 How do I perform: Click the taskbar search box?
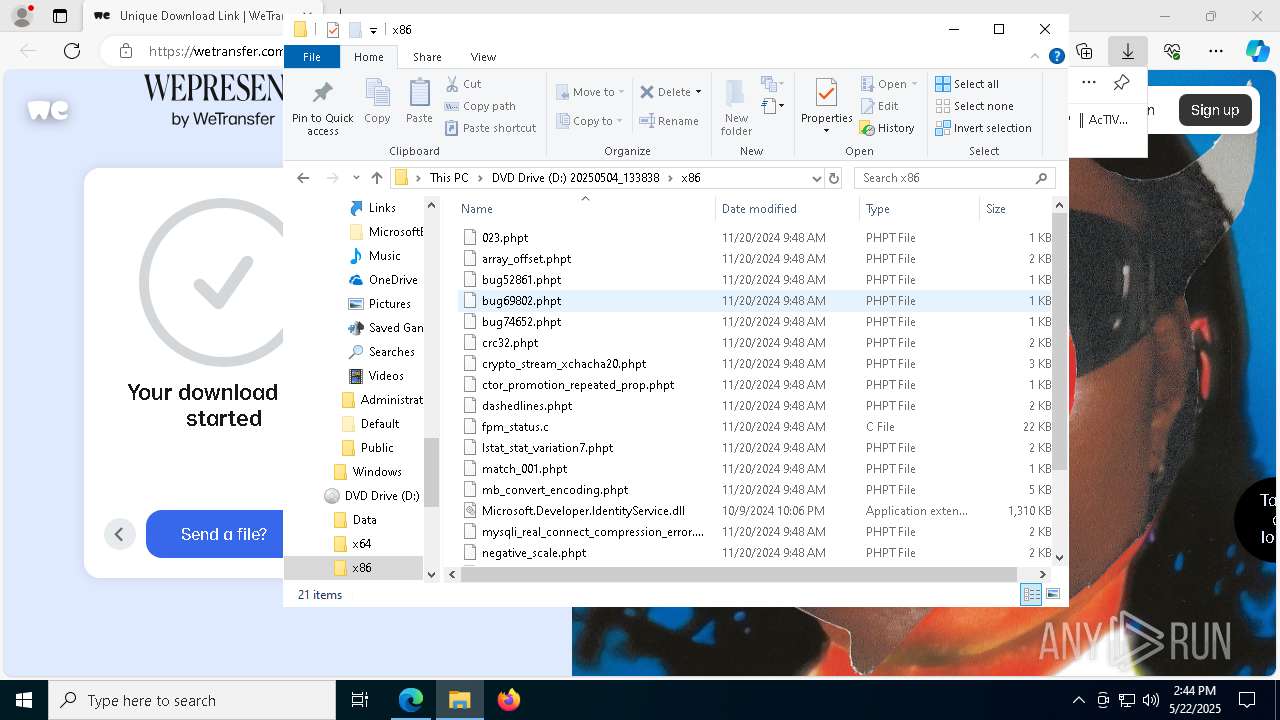coord(192,700)
